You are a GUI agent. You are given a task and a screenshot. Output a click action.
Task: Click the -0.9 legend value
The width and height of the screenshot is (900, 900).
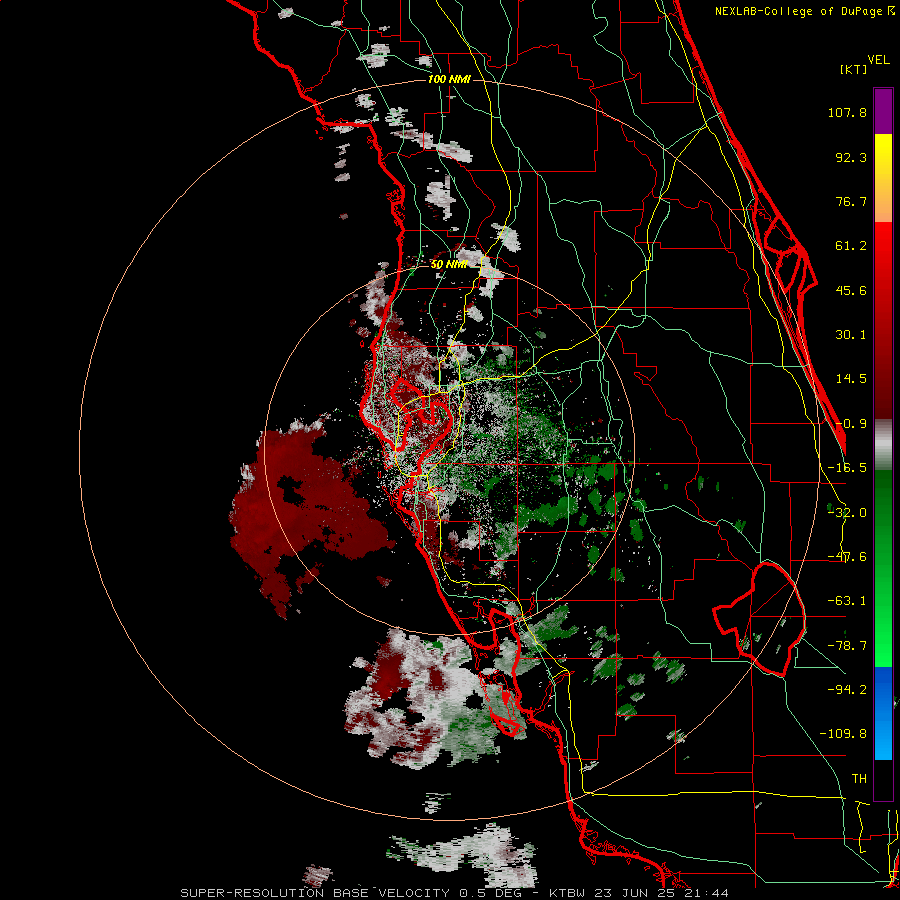click(x=851, y=424)
